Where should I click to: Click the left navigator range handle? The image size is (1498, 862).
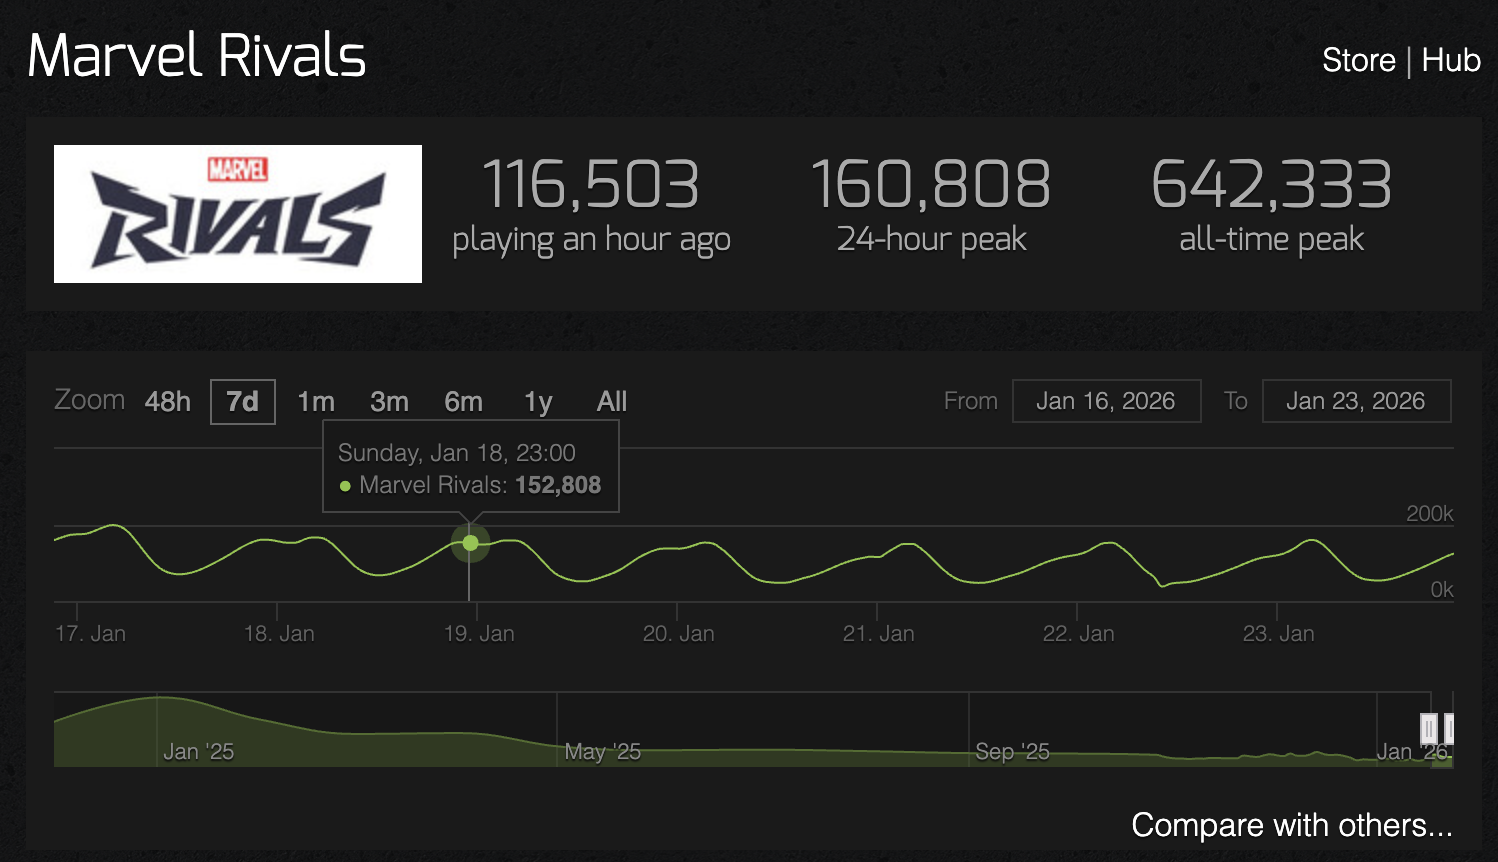point(1429,728)
